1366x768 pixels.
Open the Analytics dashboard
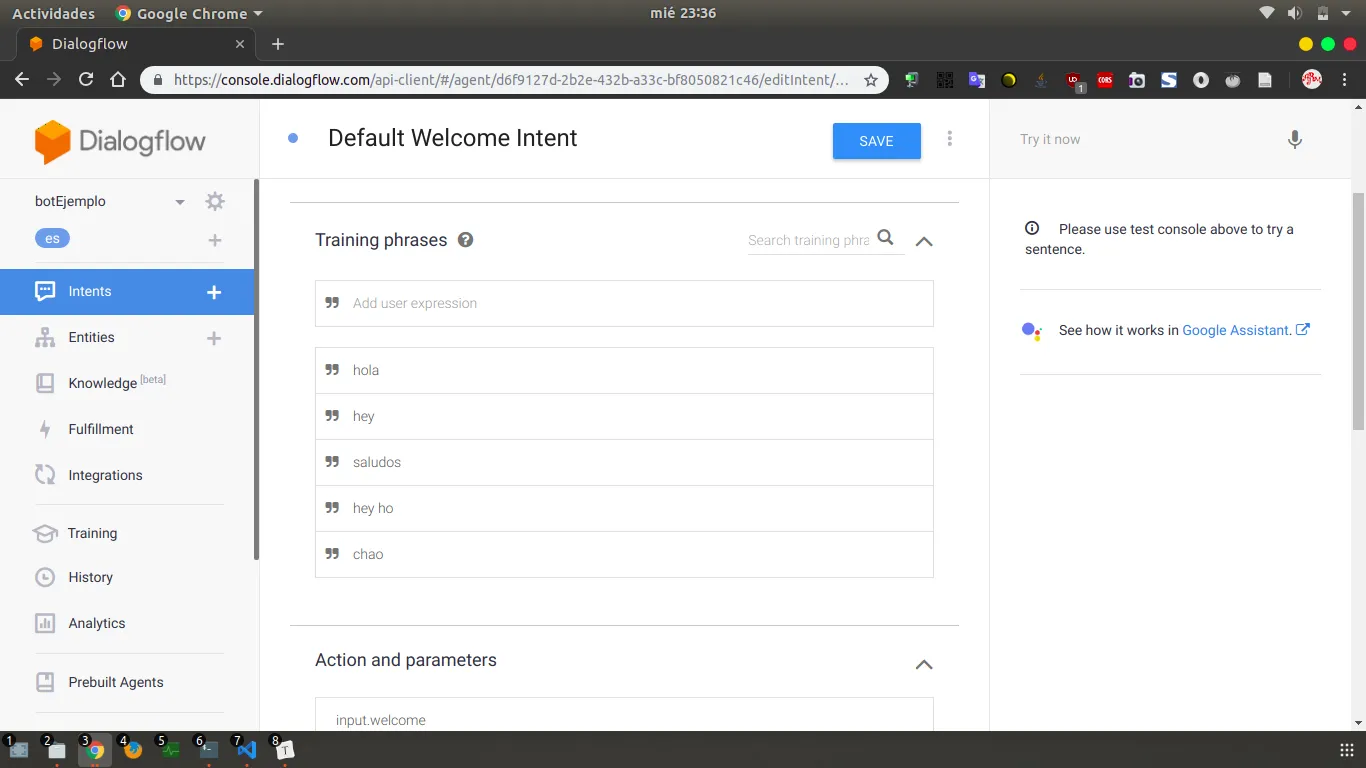(95, 623)
